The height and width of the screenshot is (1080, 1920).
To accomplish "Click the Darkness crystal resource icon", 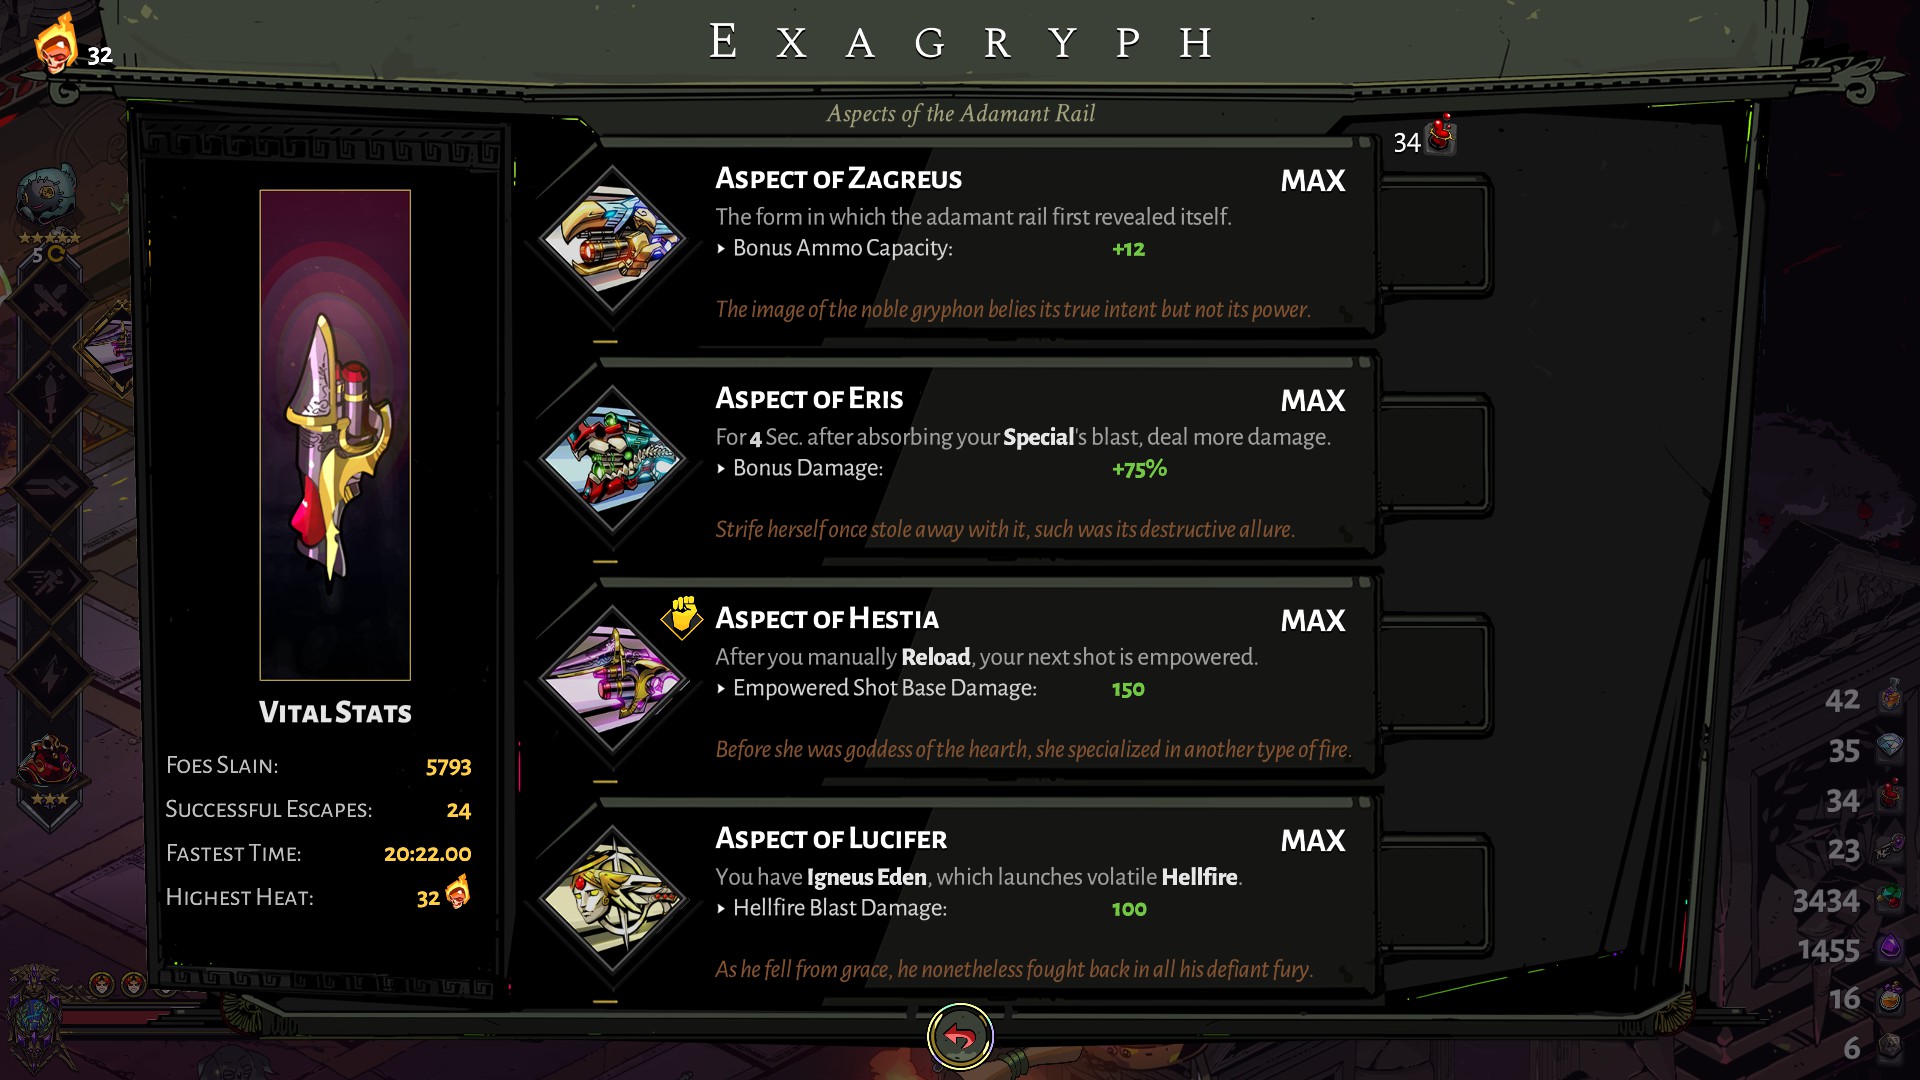I will click(1890, 946).
